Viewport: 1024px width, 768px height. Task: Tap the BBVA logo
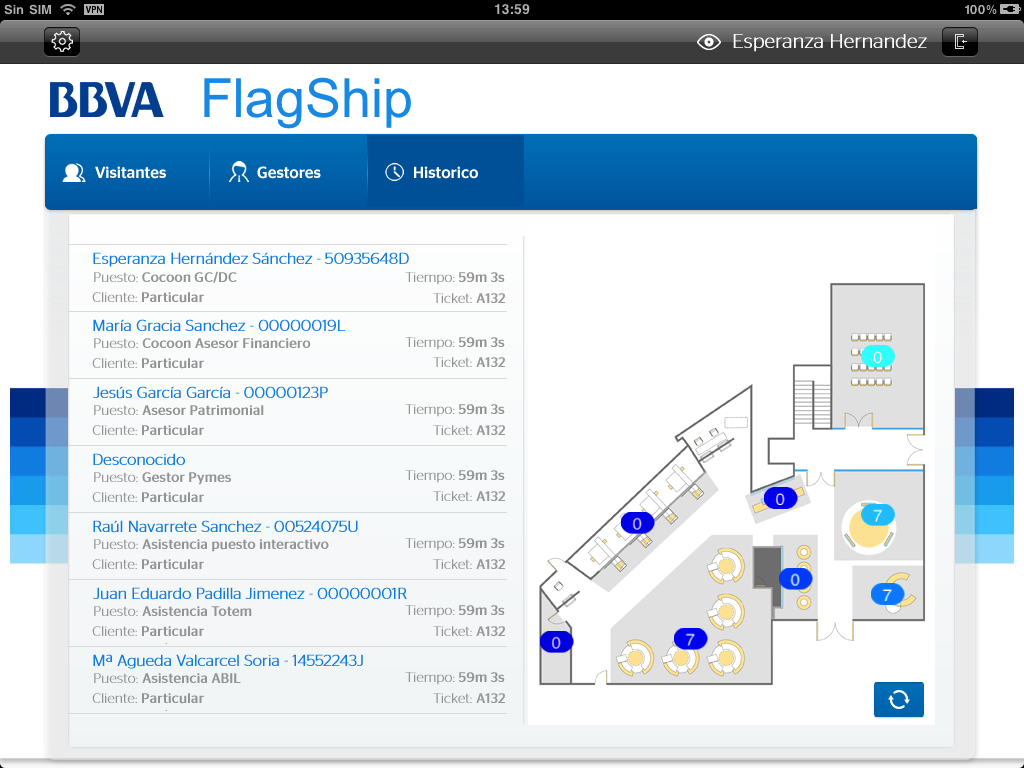click(x=106, y=100)
